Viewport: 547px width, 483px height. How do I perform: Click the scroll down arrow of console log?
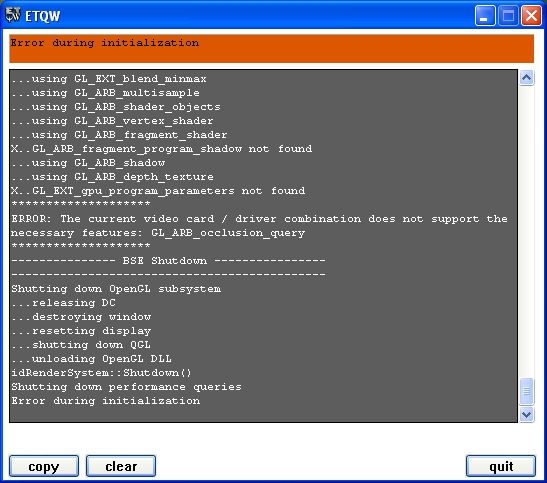(x=526, y=415)
